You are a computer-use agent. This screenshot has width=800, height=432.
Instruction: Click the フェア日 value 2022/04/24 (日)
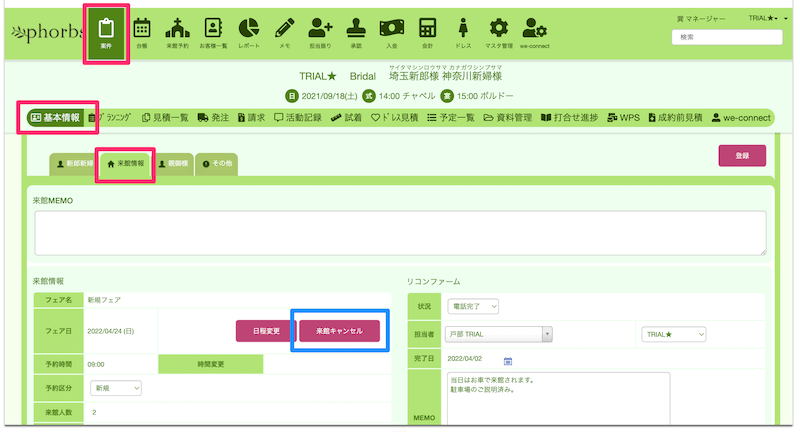pos(111,331)
